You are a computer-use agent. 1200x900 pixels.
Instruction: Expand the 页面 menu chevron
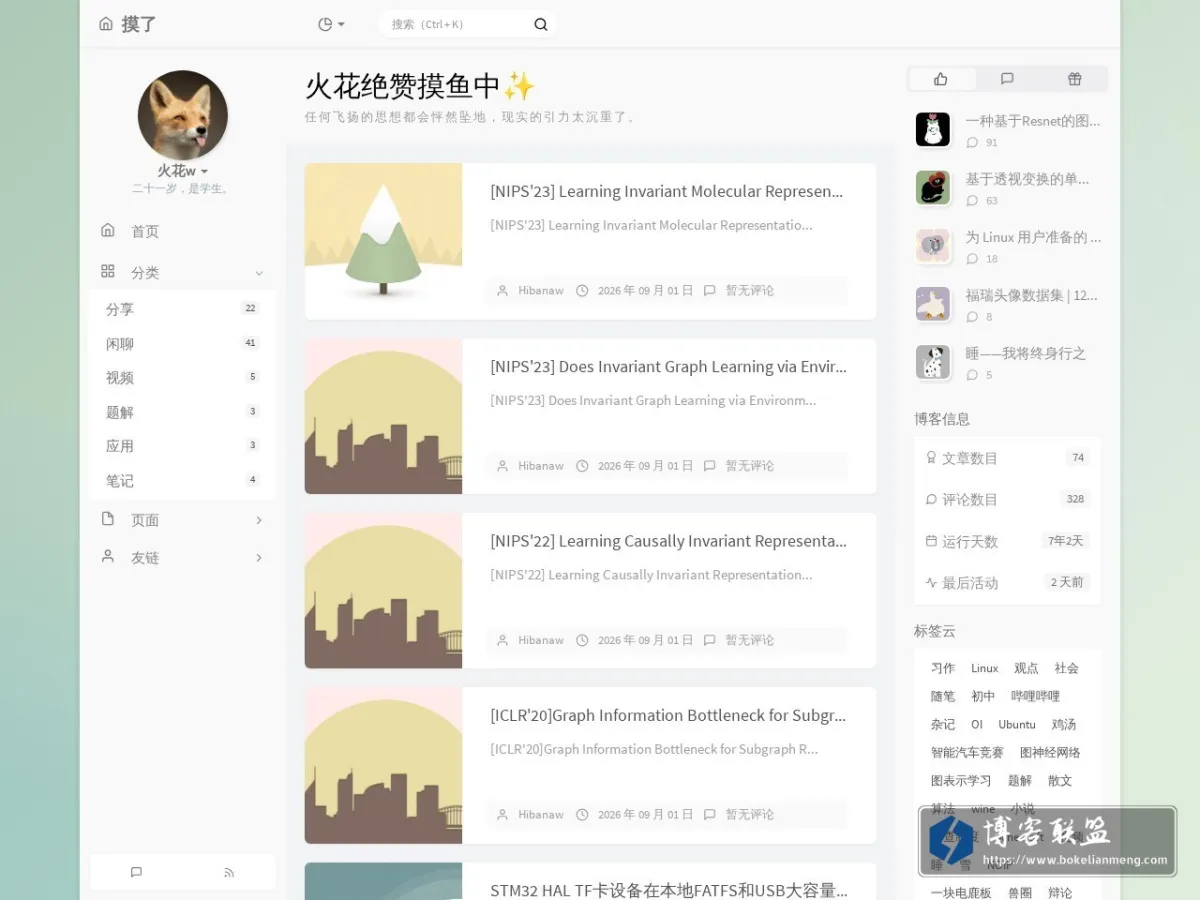click(x=259, y=520)
